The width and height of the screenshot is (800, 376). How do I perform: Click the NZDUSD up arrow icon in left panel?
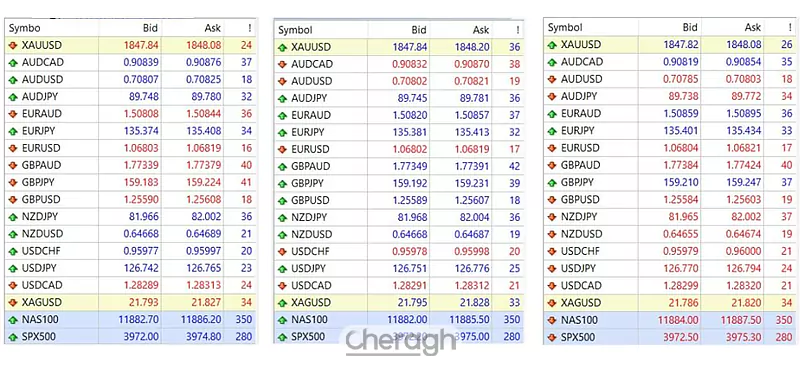pyautogui.click(x=13, y=234)
